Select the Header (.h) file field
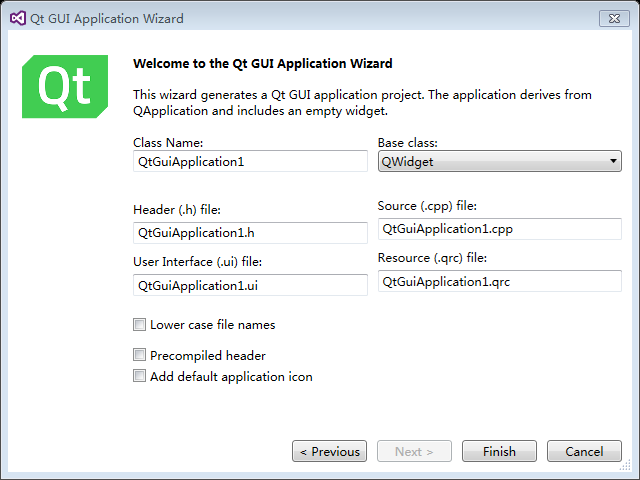The height and width of the screenshot is (480, 640). [250, 233]
